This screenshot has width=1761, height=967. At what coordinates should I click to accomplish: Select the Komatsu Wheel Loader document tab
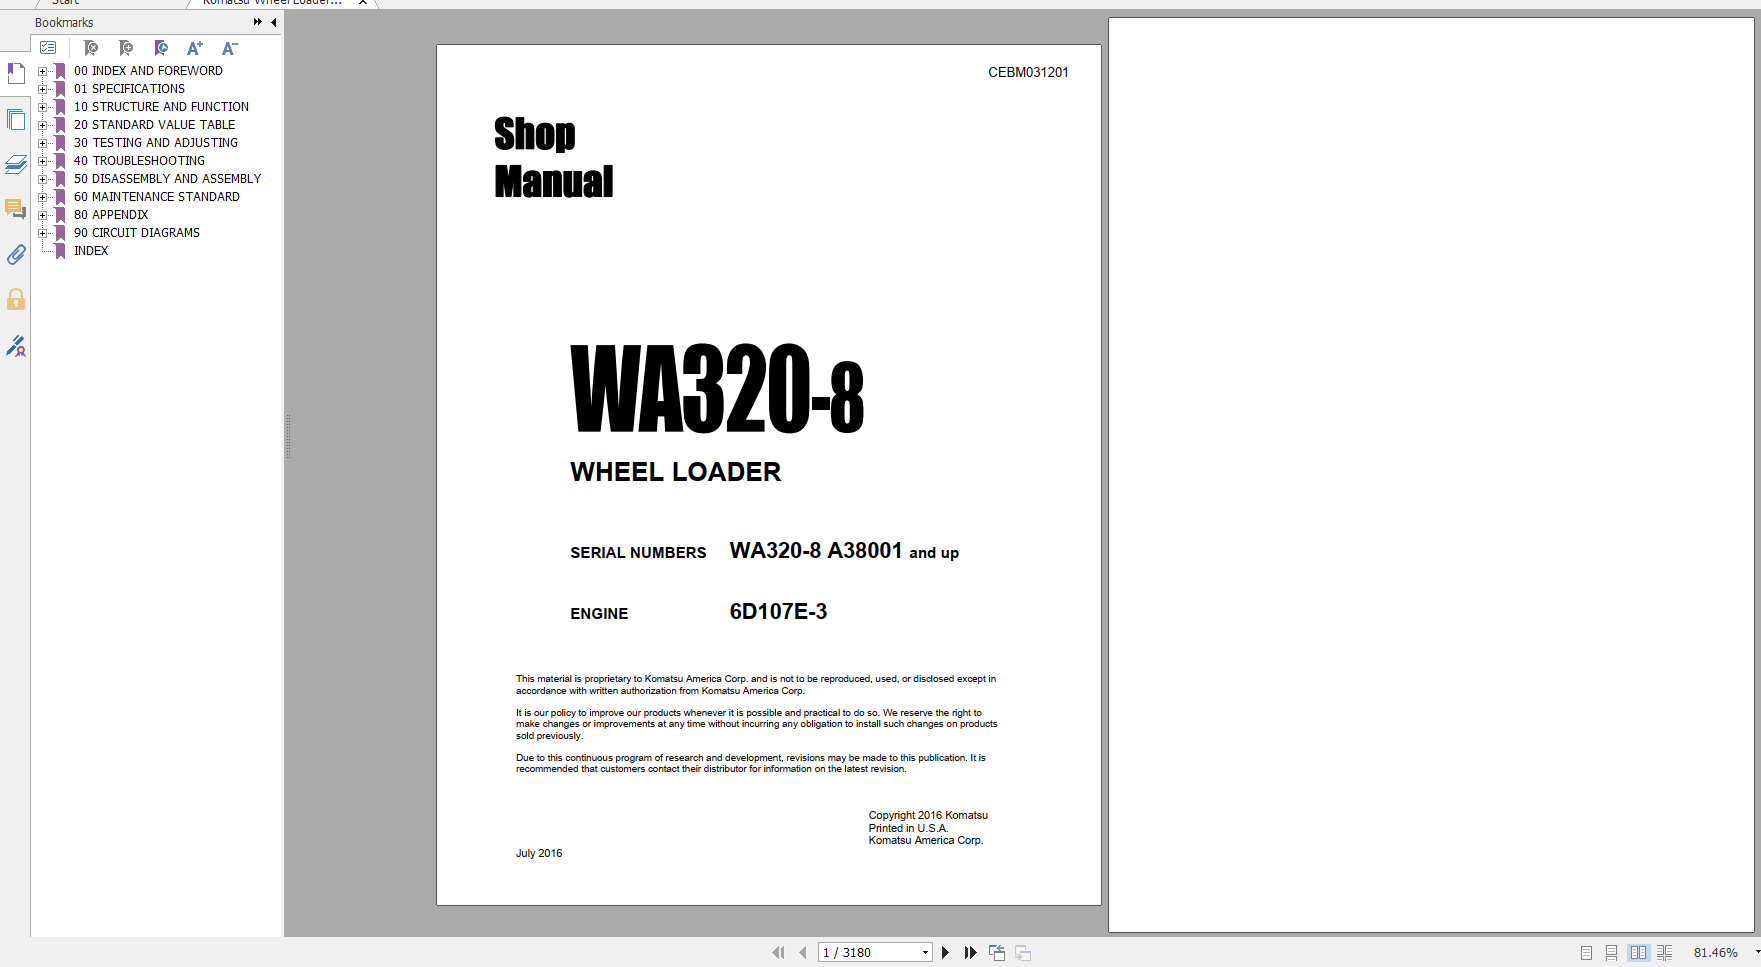pos(272,3)
